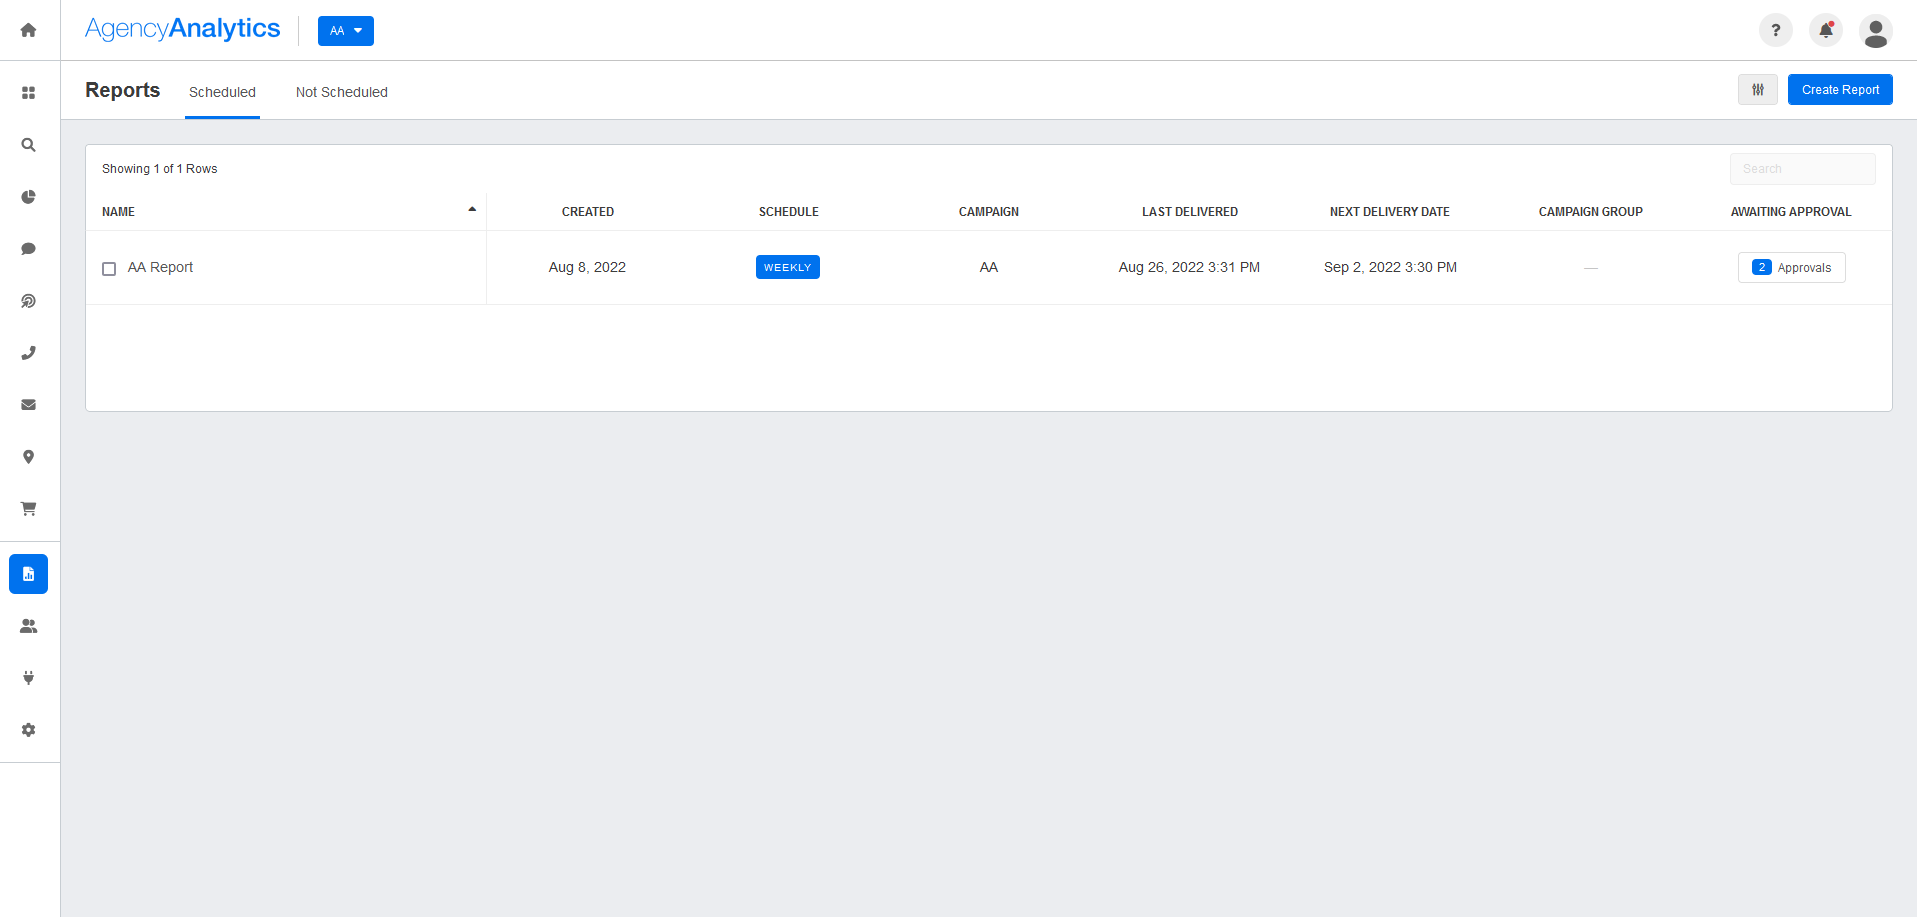Select the rankings search icon in sidebar
The width and height of the screenshot is (1917, 917).
(28, 144)
